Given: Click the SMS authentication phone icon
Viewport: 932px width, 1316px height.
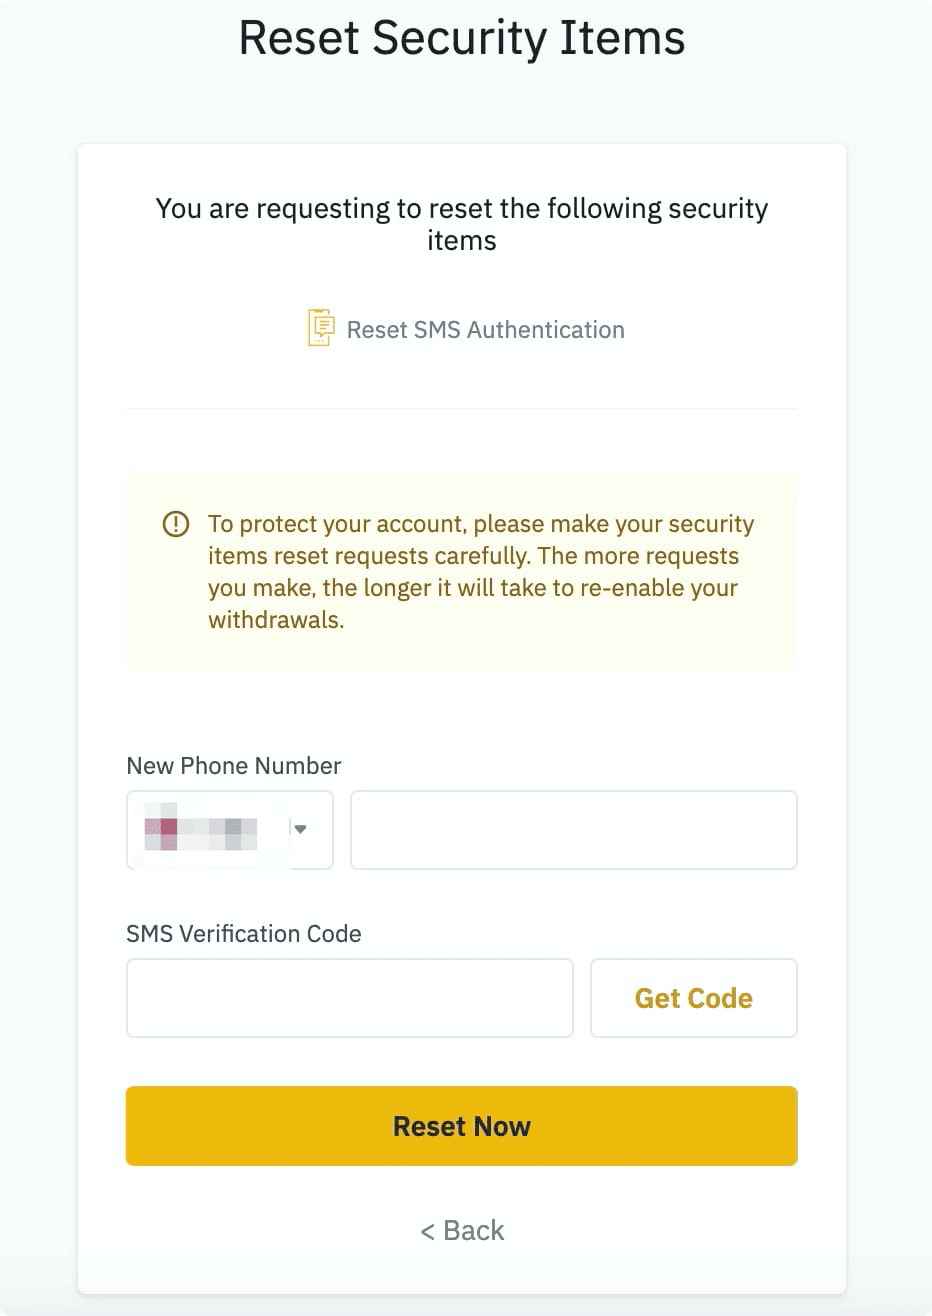Looking at the screenshot, I should click(x=320, y=328).
